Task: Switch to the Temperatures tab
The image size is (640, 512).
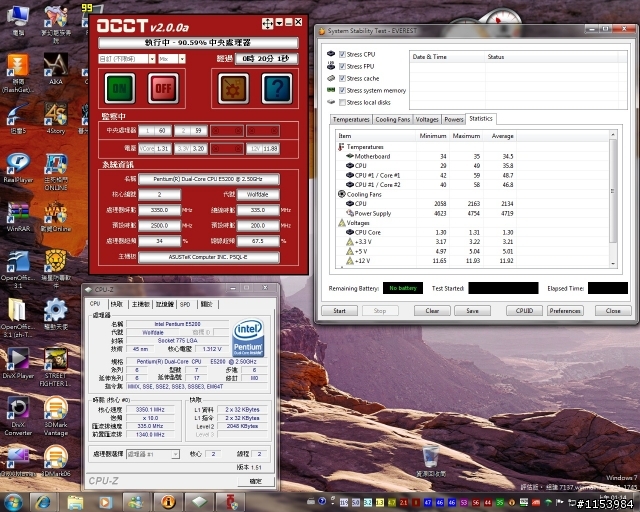Action: [350, 119]
